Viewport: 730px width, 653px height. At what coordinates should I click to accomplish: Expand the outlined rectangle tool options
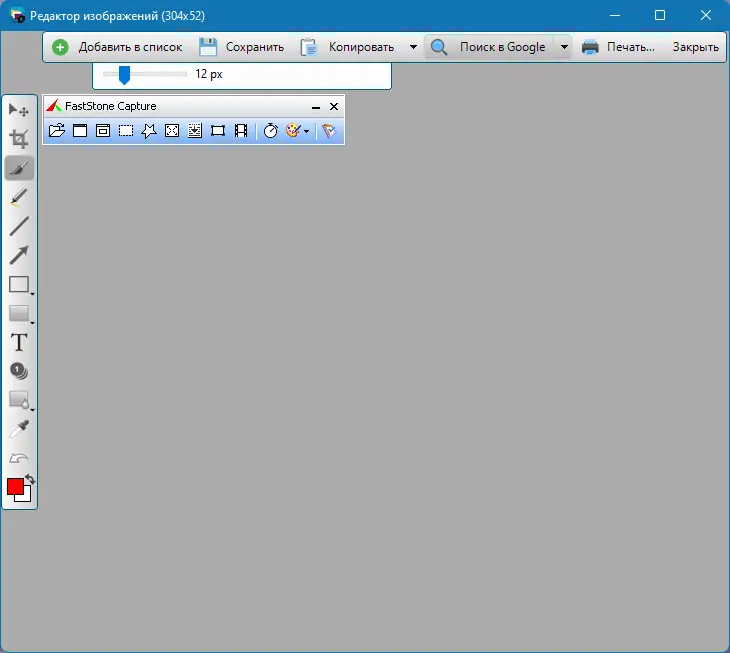tap(32, 294)
